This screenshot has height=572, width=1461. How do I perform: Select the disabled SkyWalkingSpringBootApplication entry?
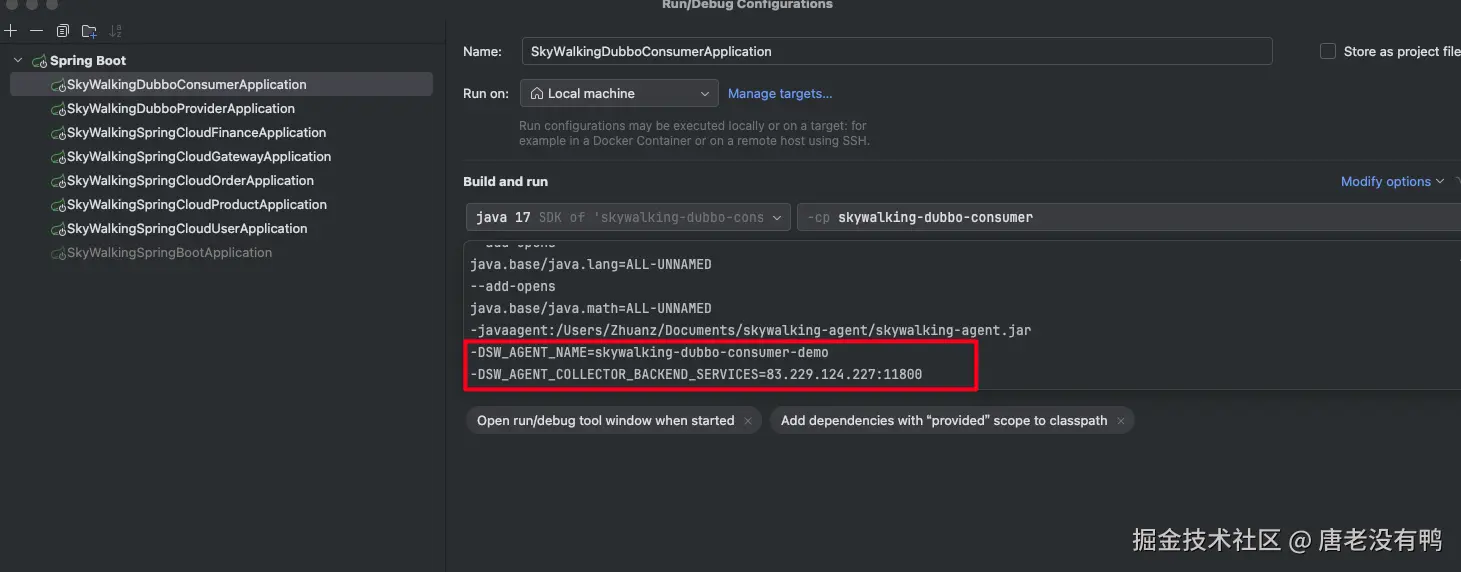coord(169,253)
